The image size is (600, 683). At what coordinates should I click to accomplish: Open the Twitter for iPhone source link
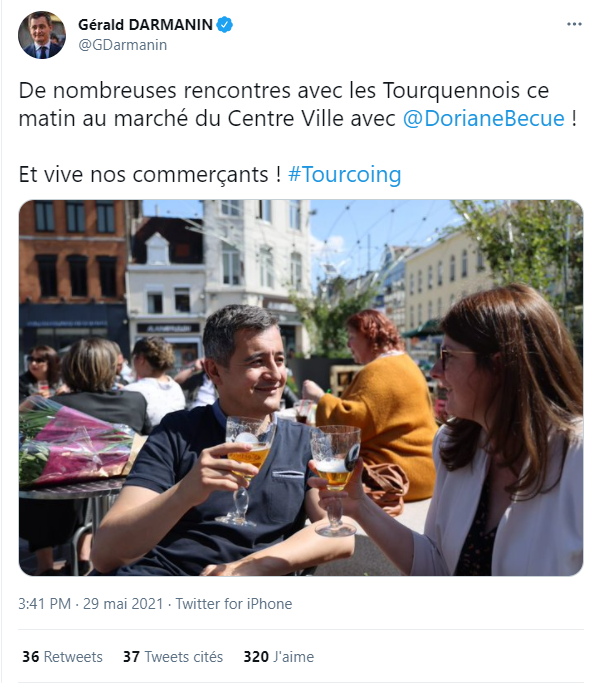pyautogui.click(x=234, y=604)
